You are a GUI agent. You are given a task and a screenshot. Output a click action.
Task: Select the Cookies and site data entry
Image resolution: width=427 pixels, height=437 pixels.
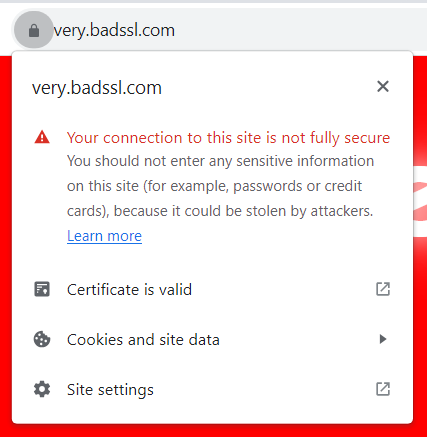click(212, 339)
